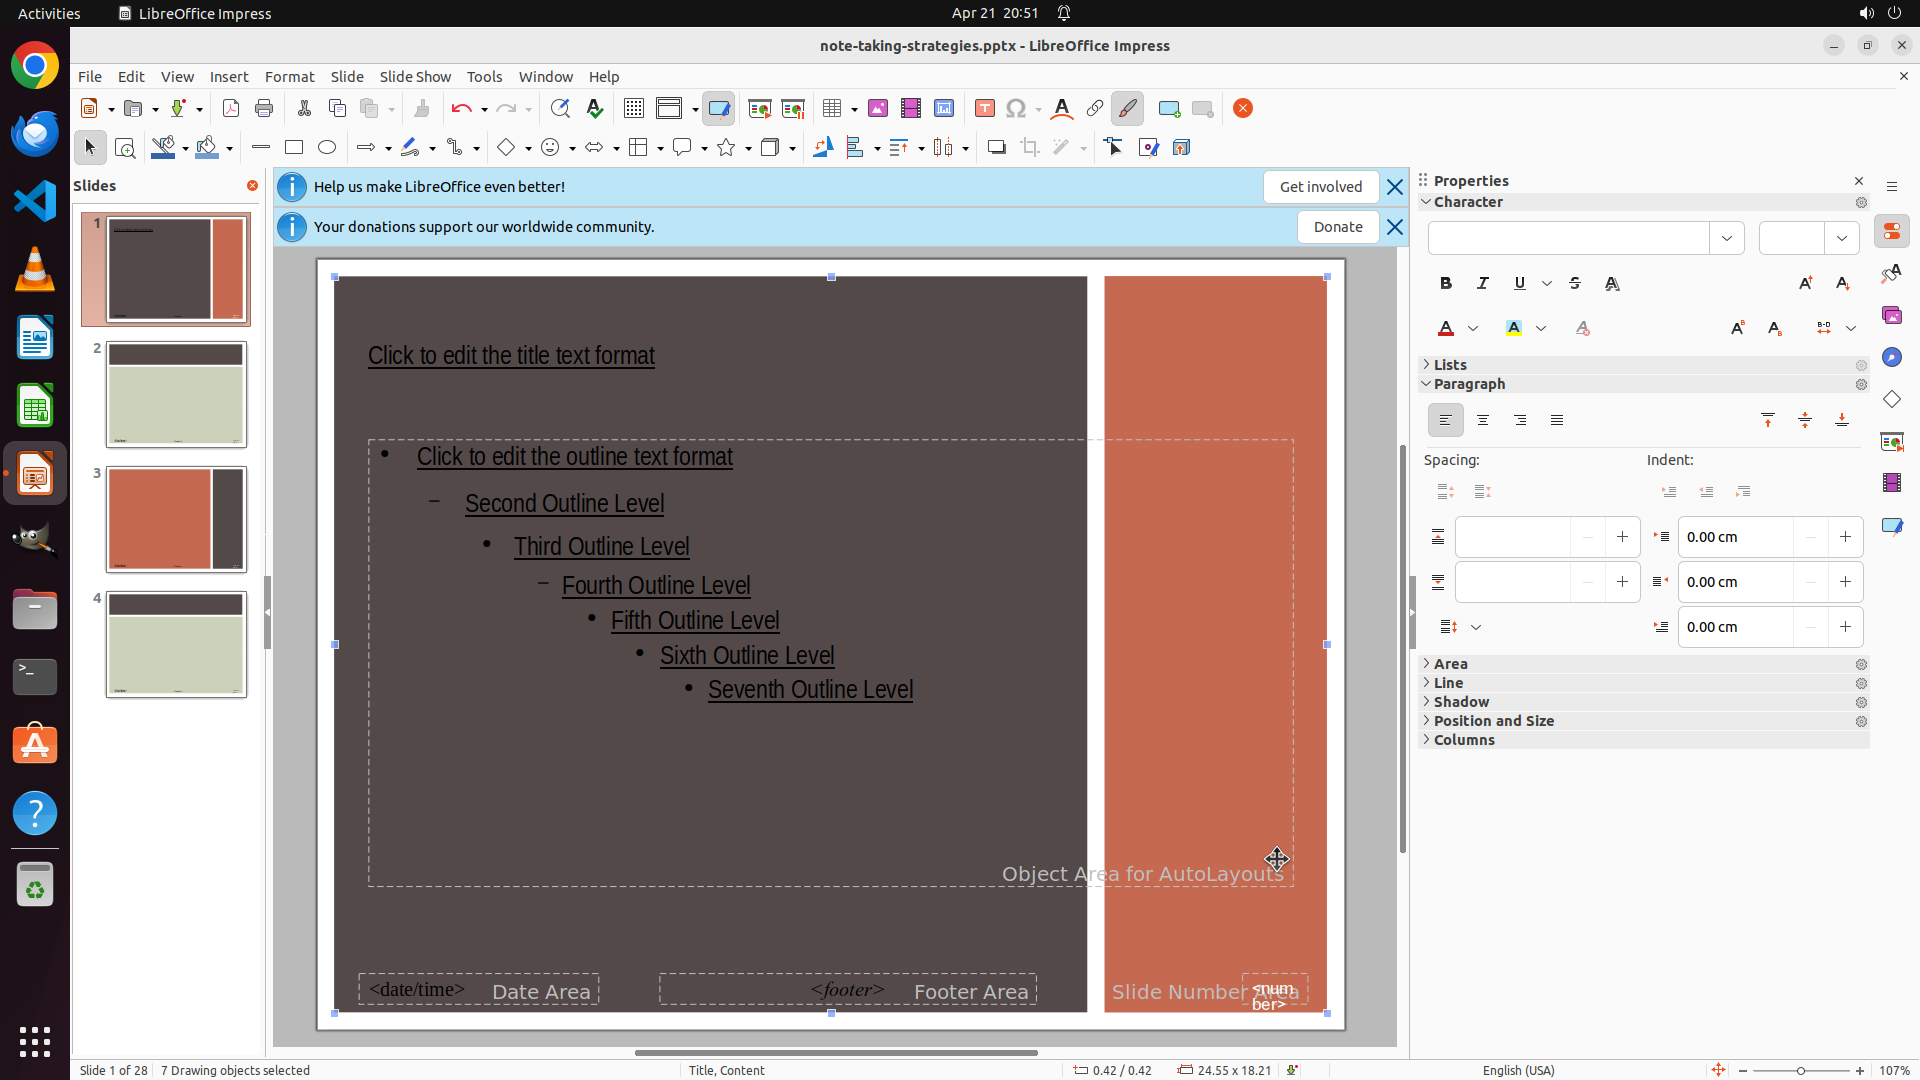The width and height of the screenshot is (1920, 1080).
Task: Enable center paragraph alignment
Action: [x=1483, y=421]
